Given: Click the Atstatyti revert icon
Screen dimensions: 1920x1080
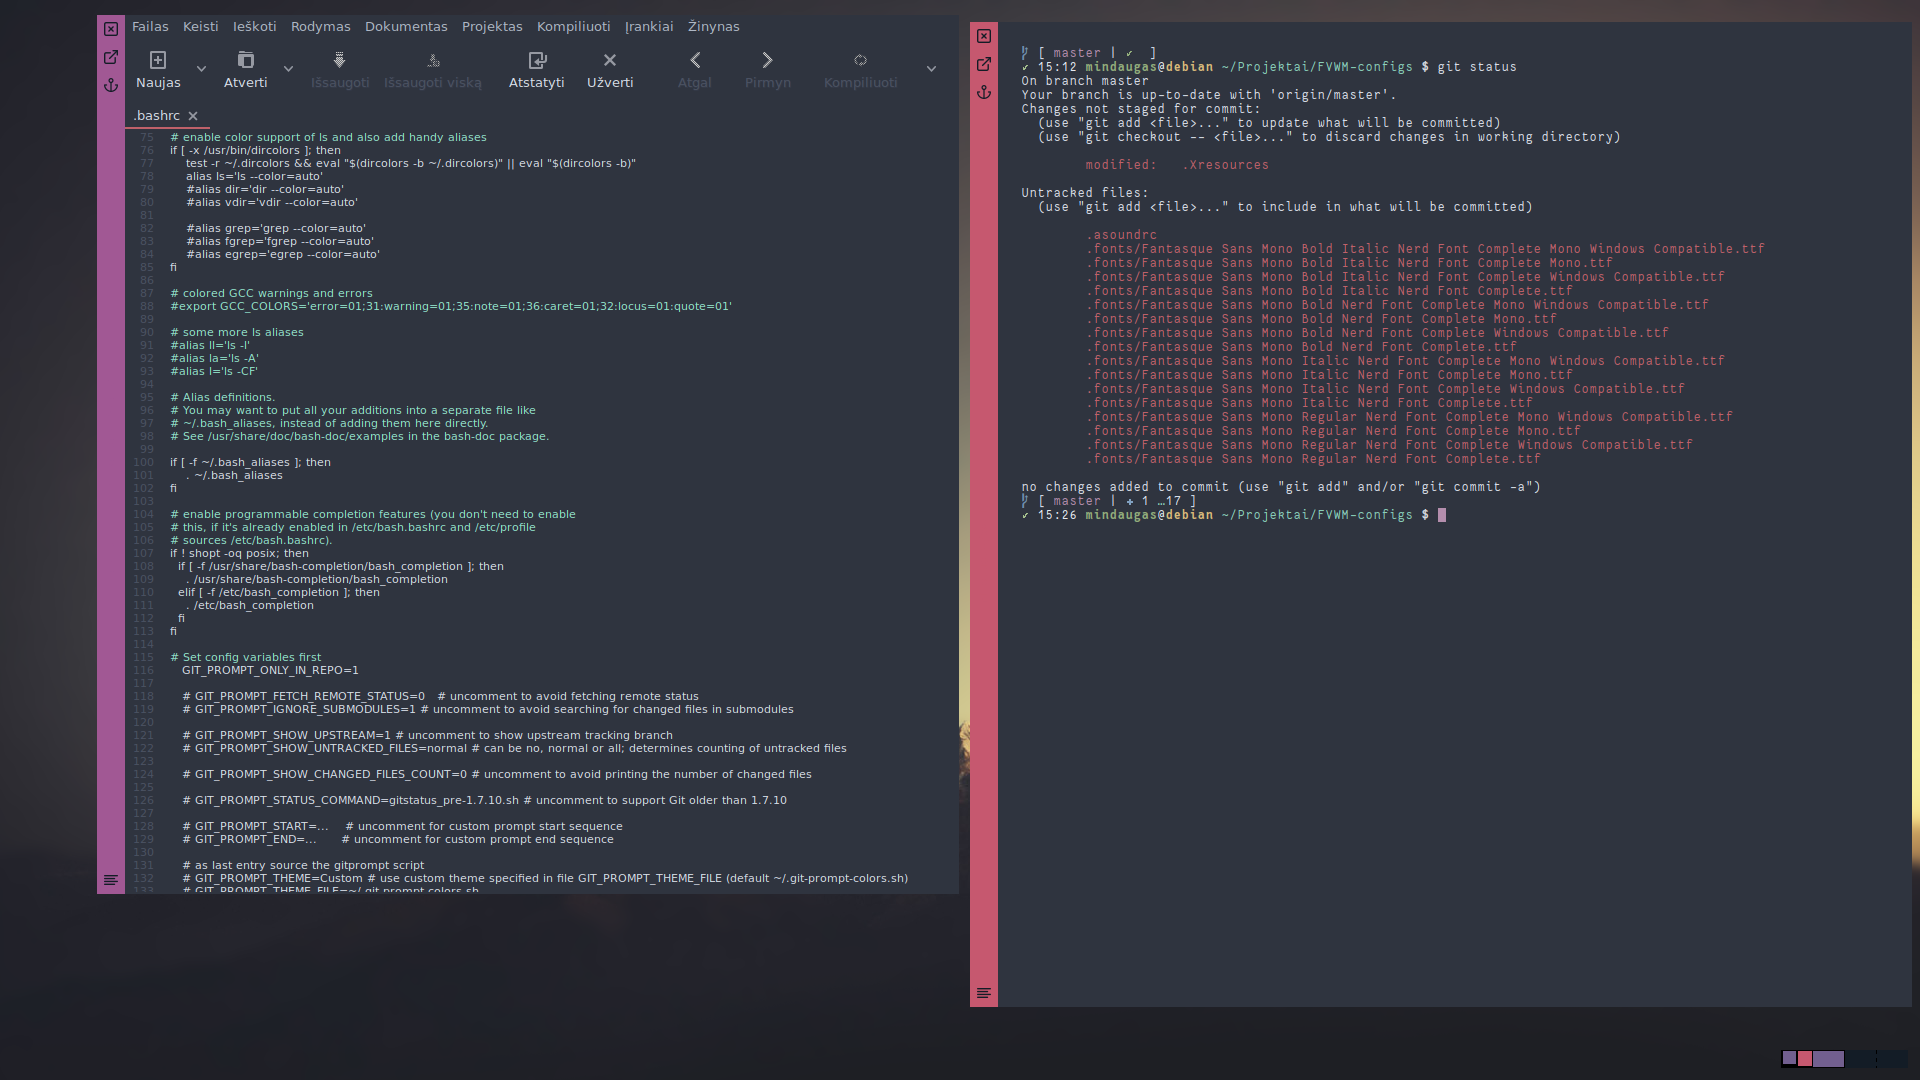Looking at the screenshot, I should coord(537,60).
